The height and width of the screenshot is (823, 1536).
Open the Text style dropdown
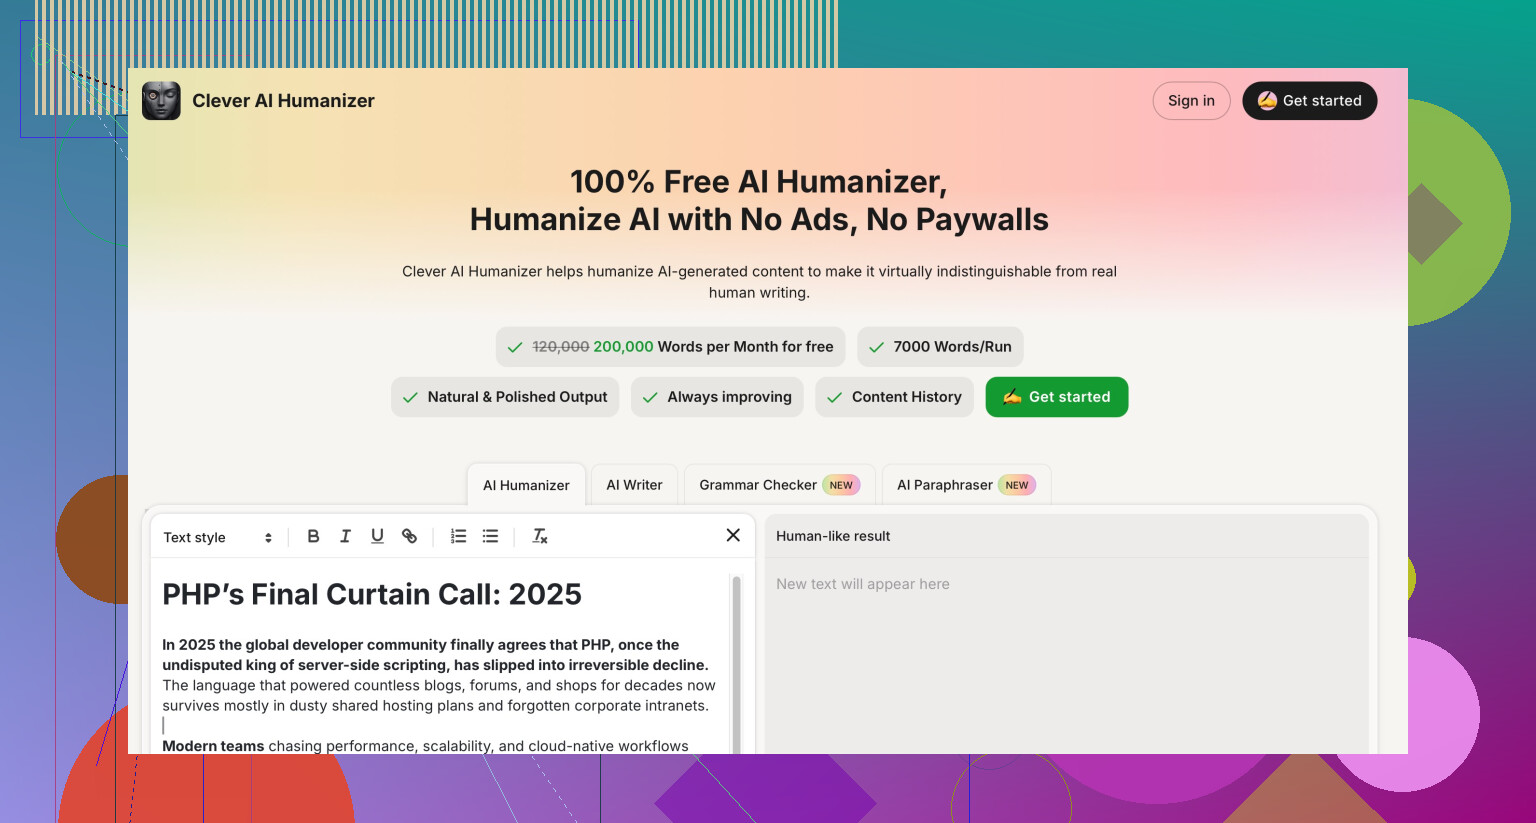[x=218, y=538]
